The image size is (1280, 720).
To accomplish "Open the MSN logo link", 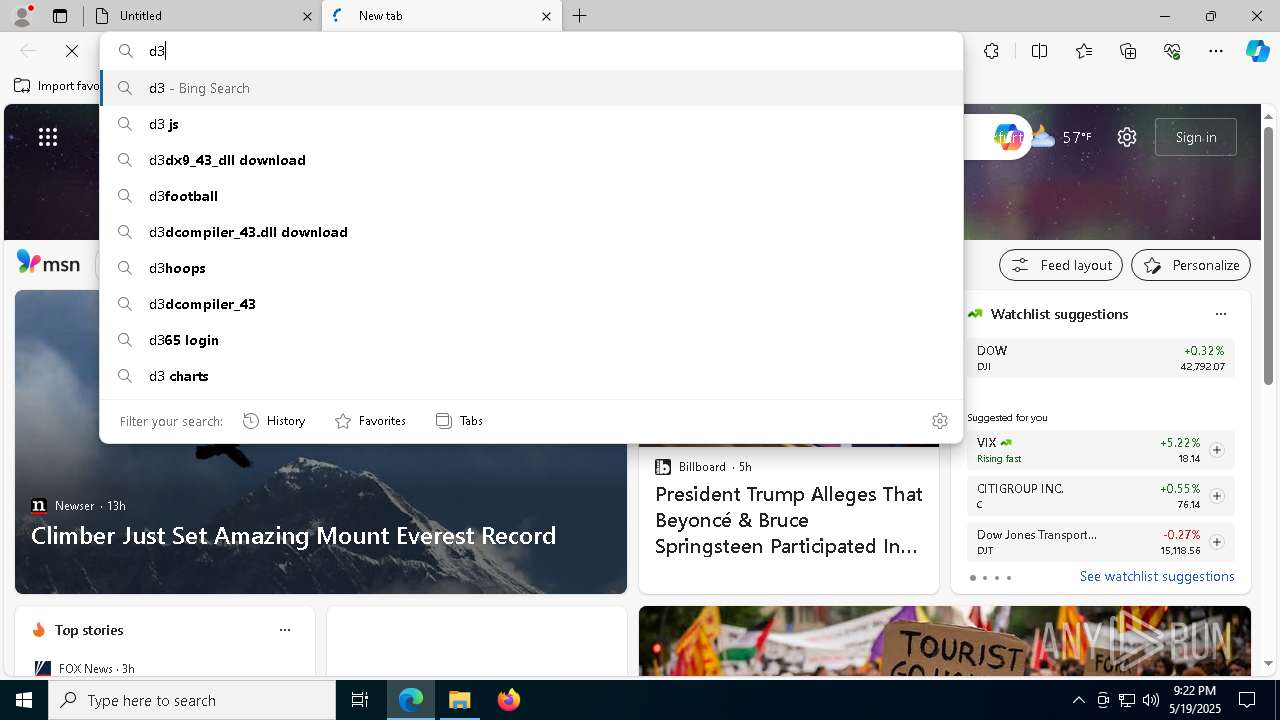I will click(48, 263).
